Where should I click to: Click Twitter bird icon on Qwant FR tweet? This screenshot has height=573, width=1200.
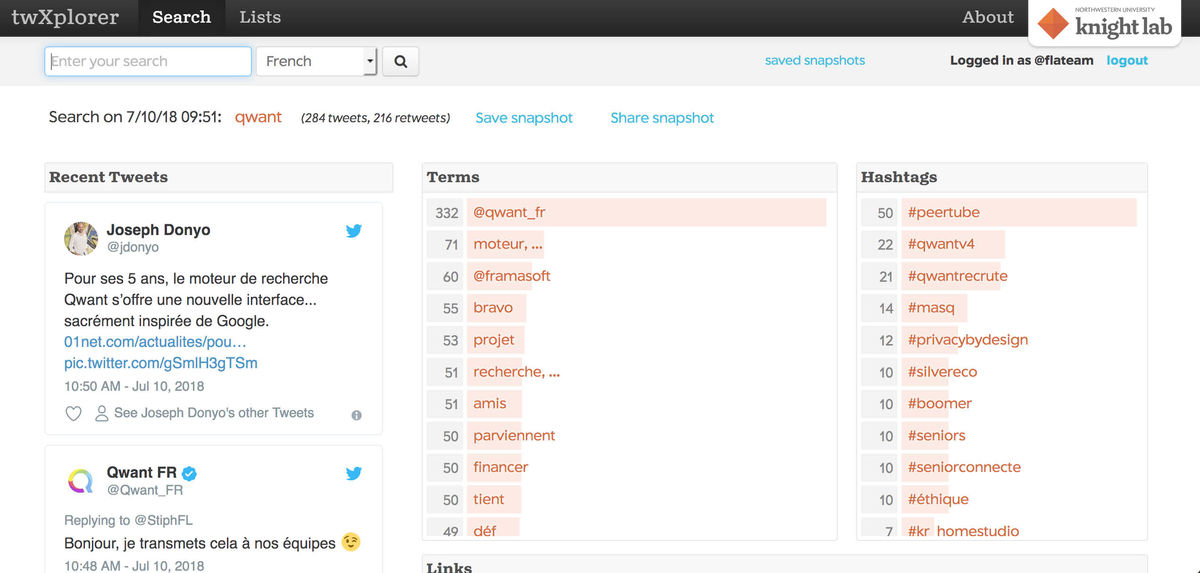[x=354, y=474]
